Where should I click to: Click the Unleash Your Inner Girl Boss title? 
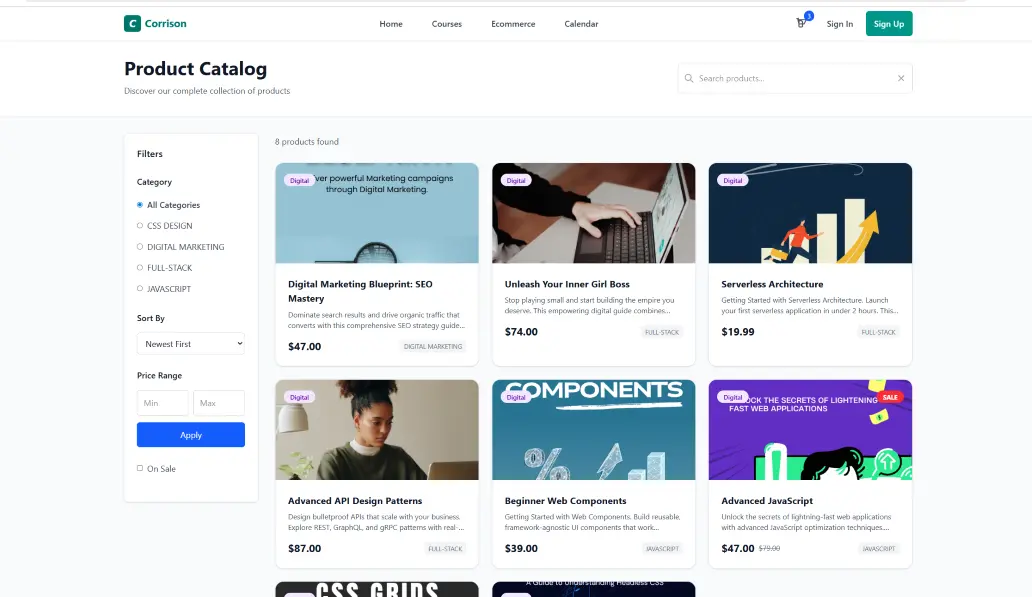tap(567, 284)
